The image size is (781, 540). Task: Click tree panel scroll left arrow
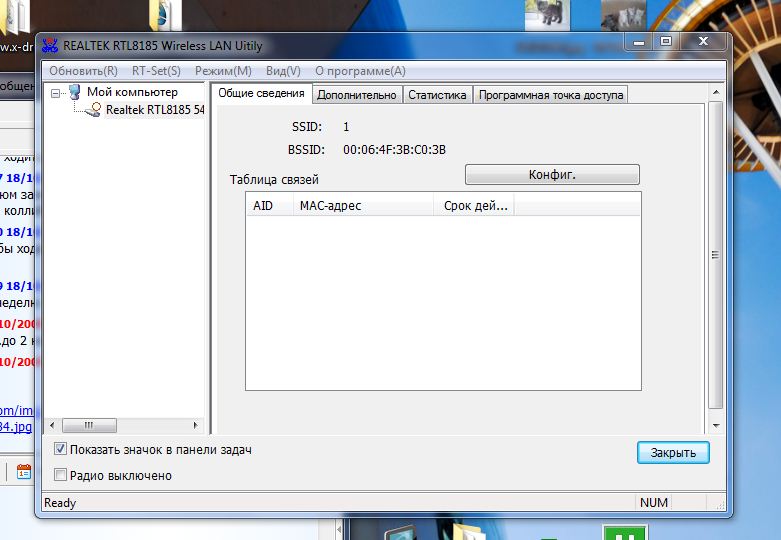coord(52,425)
